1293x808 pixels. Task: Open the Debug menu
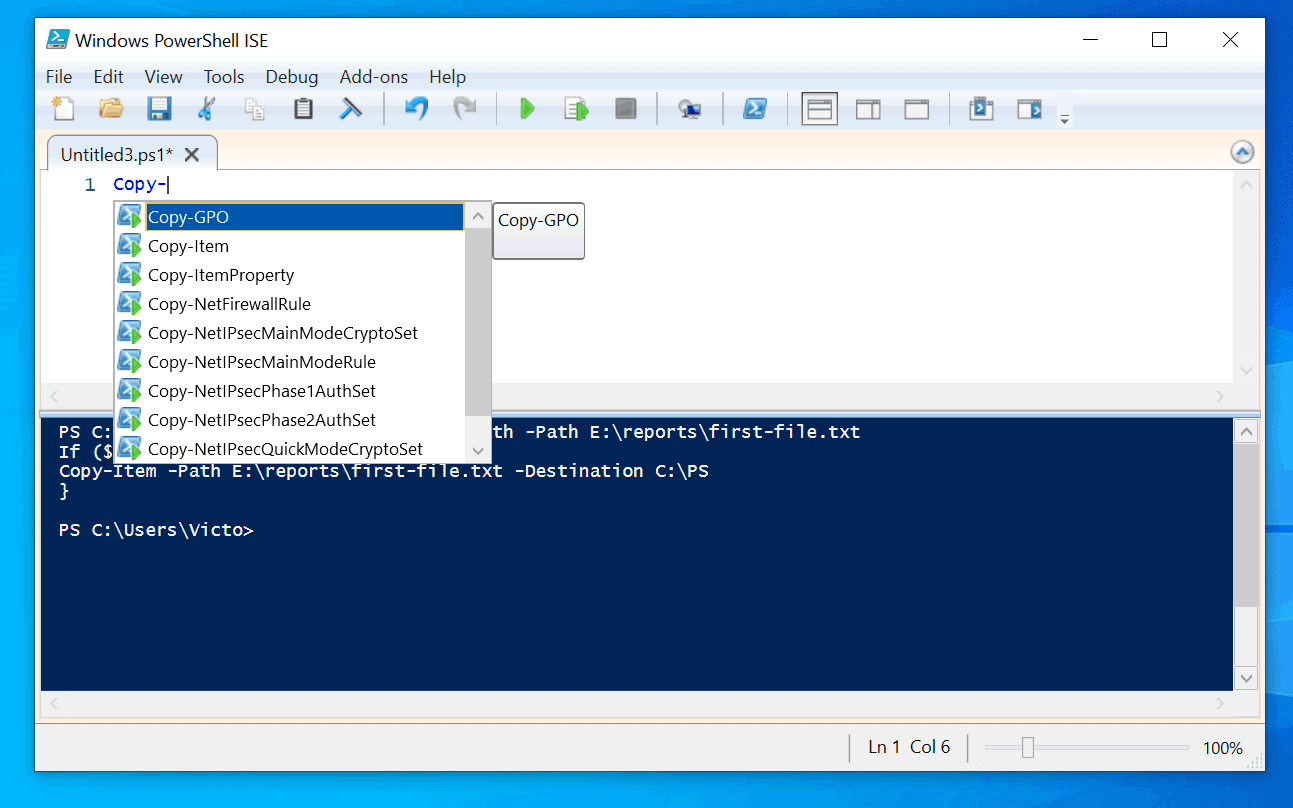292,77
